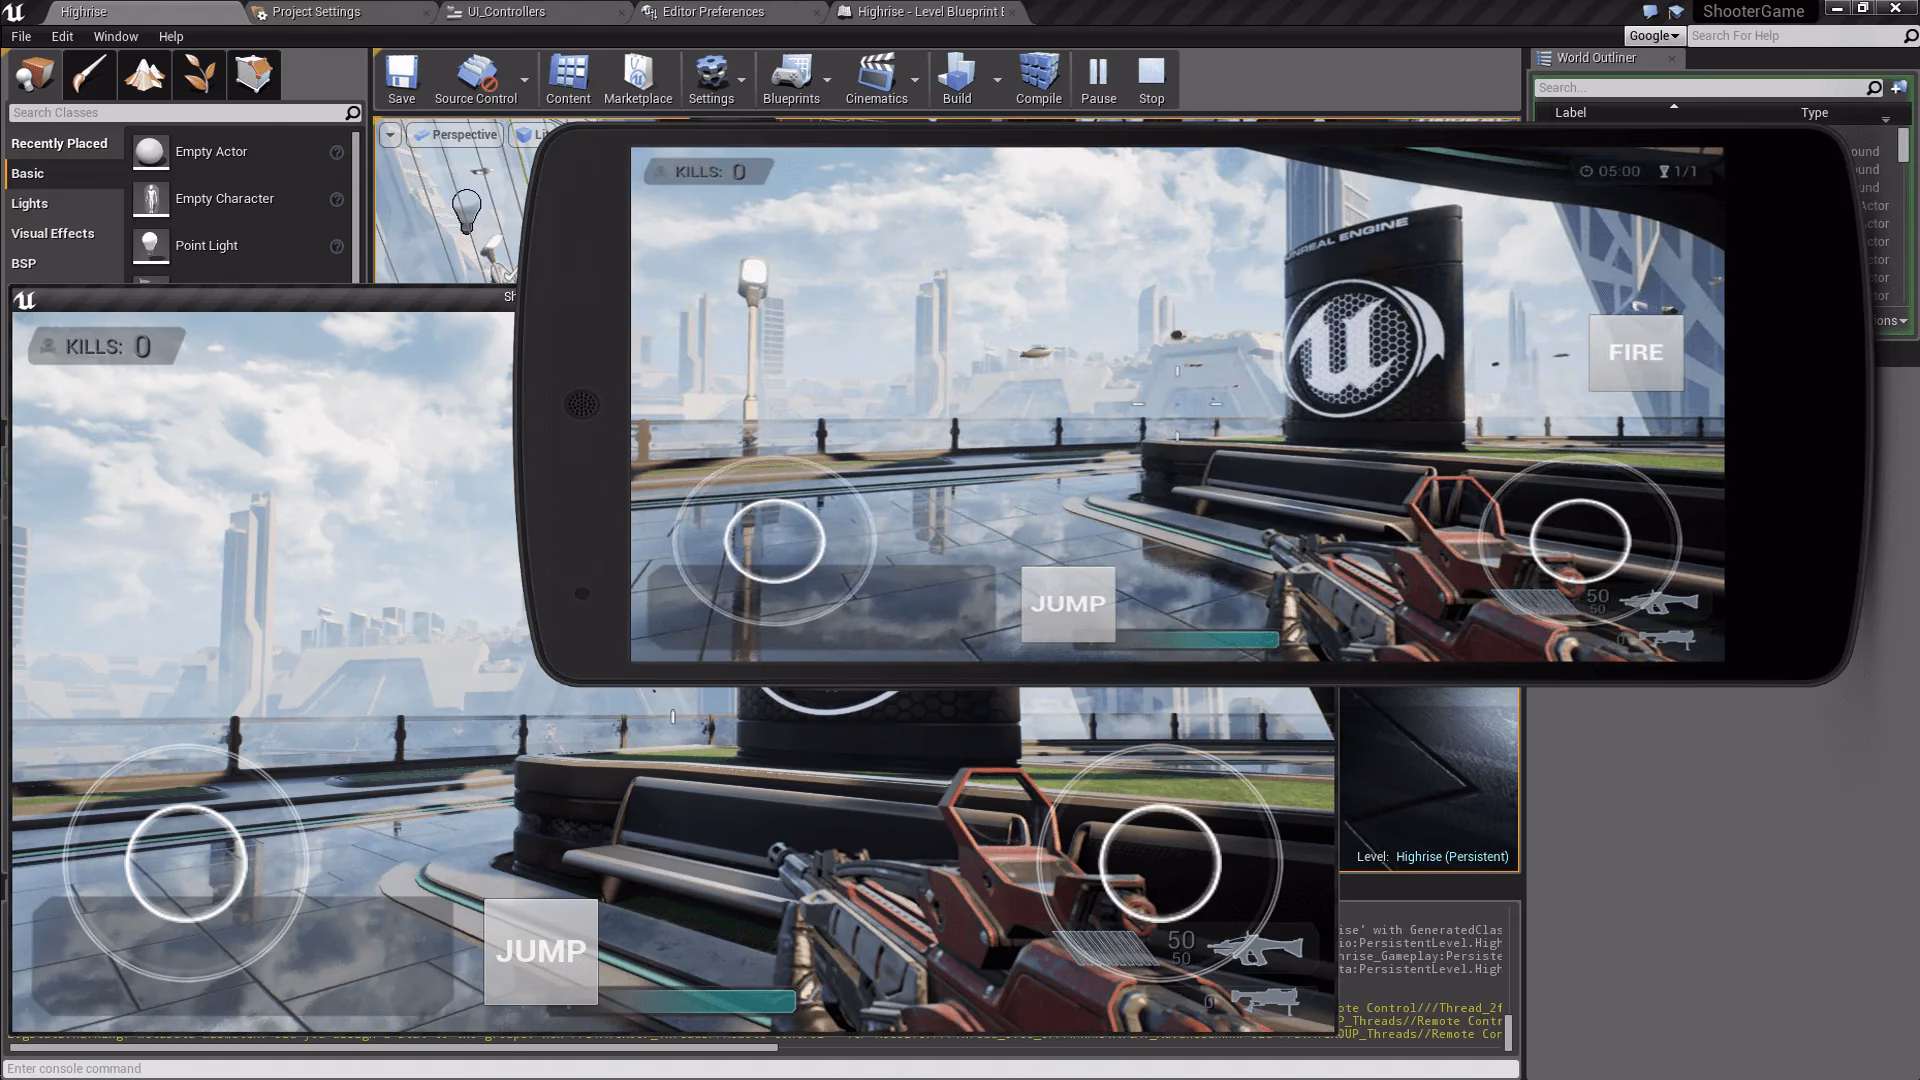The height and width of the screenshot is (1080, 1920).
Task: Click the Build toolbar icon
Action: pos(957,80)
